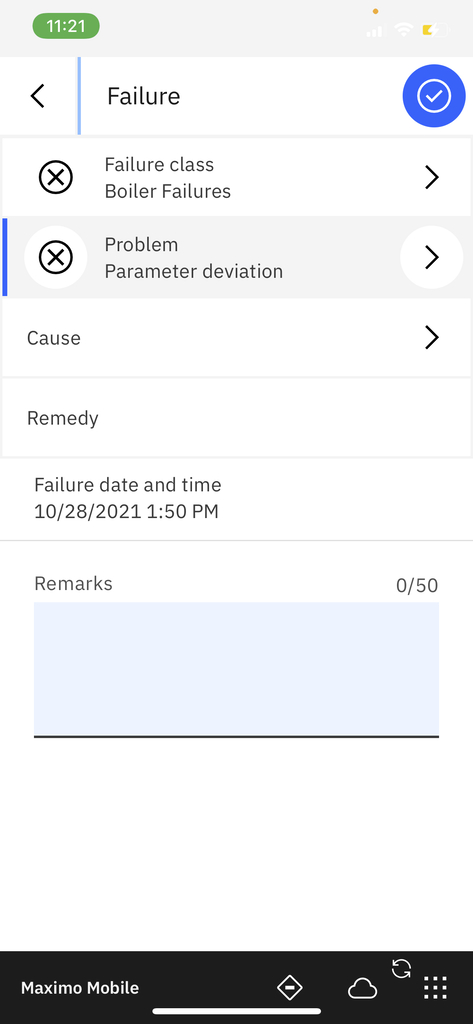Expand Cause selection chevron
The width and height of the screenshot is (473, 1024).
tap(432, 338)
